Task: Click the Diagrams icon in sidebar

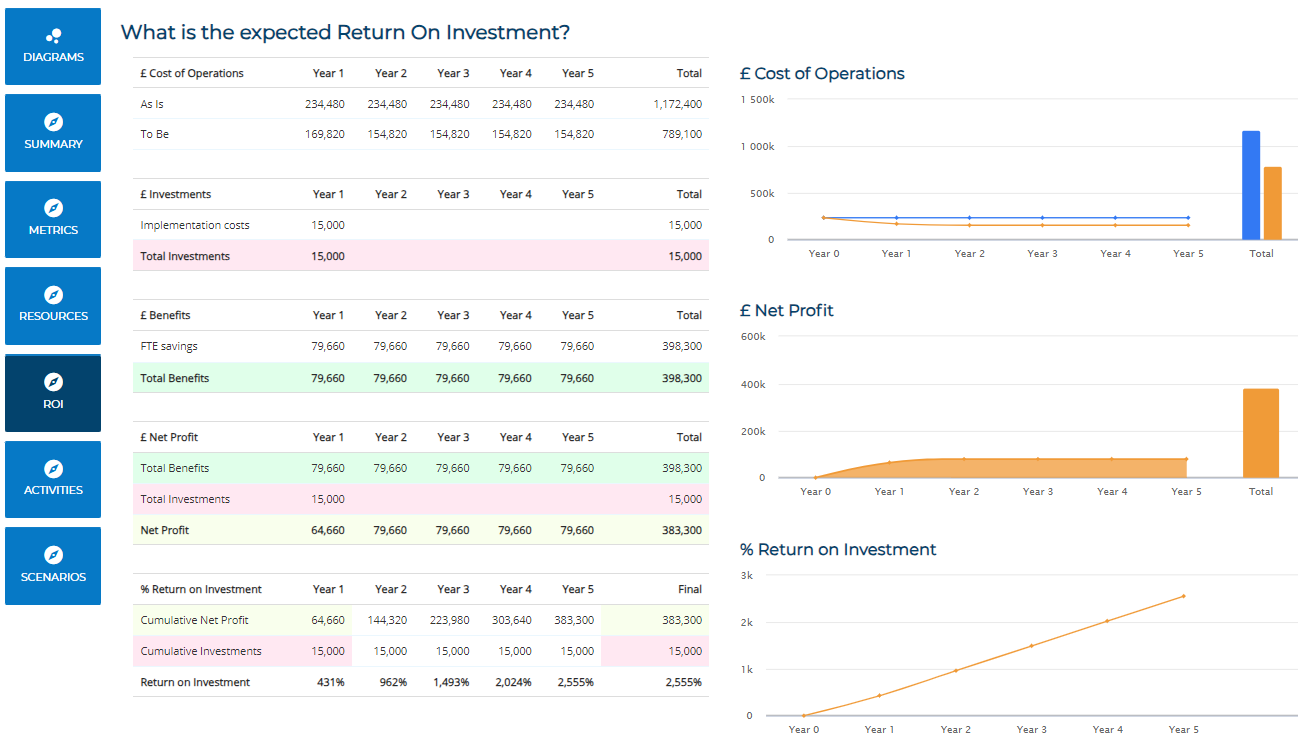Action: coord(54,36)
